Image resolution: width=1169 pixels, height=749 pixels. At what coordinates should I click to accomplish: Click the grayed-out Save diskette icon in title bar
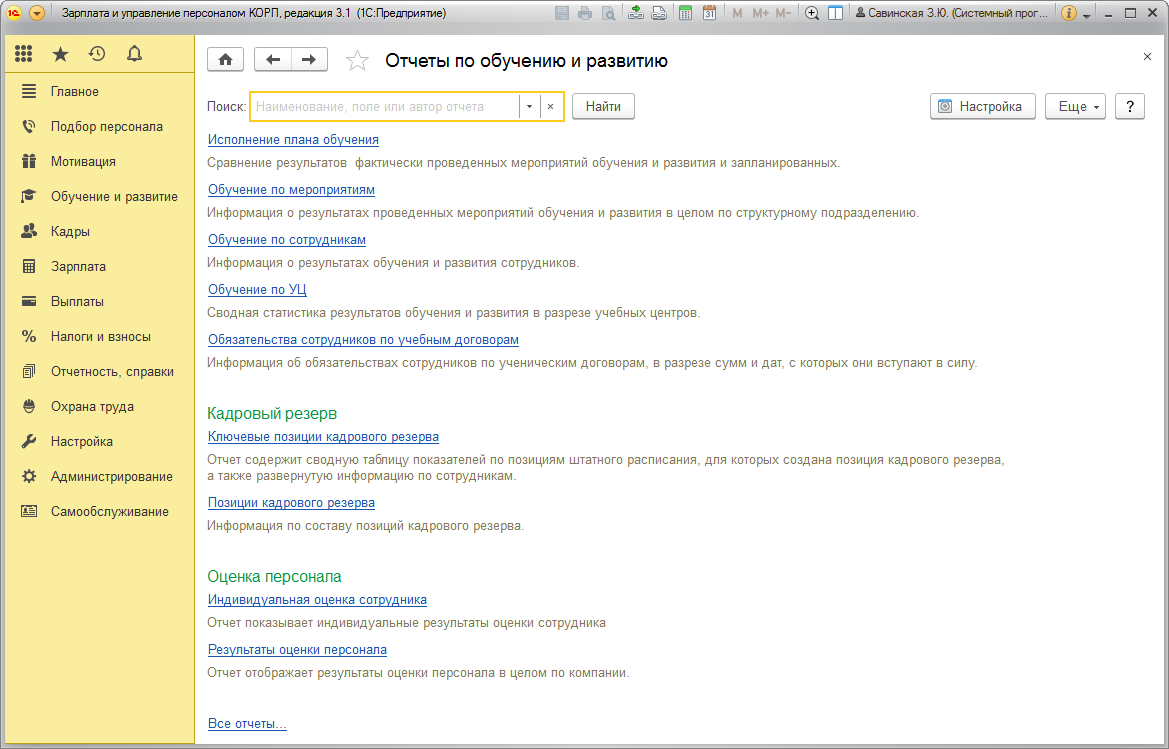click(x=562, y=13)
